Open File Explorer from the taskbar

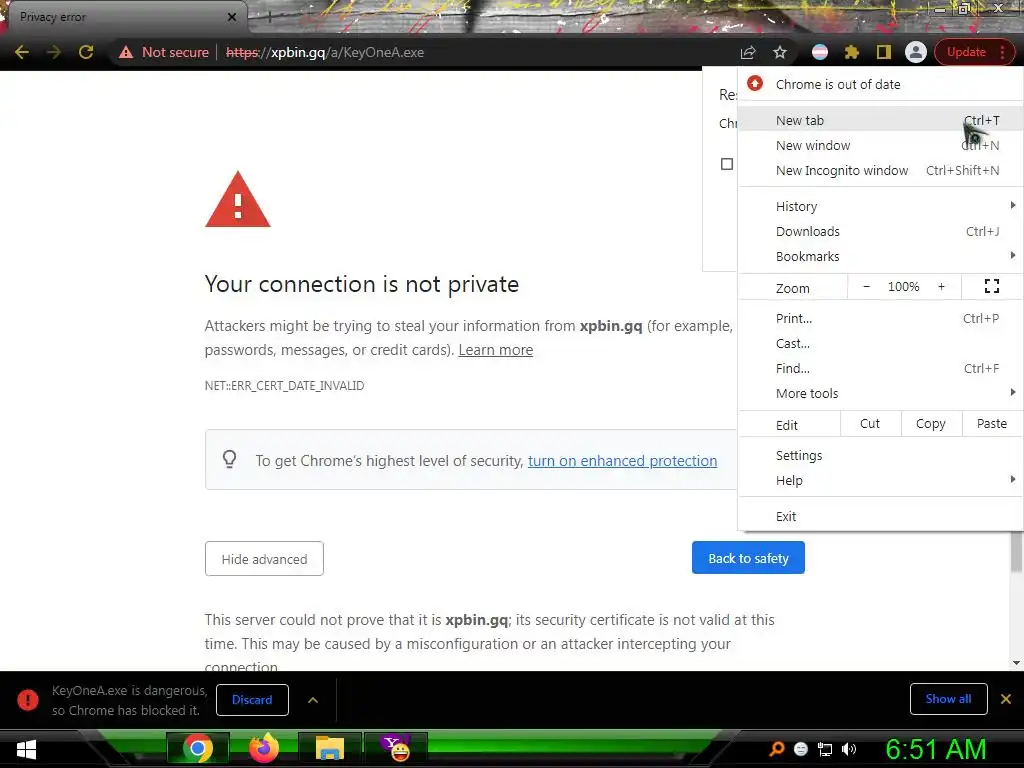click(x=330, y=748)
